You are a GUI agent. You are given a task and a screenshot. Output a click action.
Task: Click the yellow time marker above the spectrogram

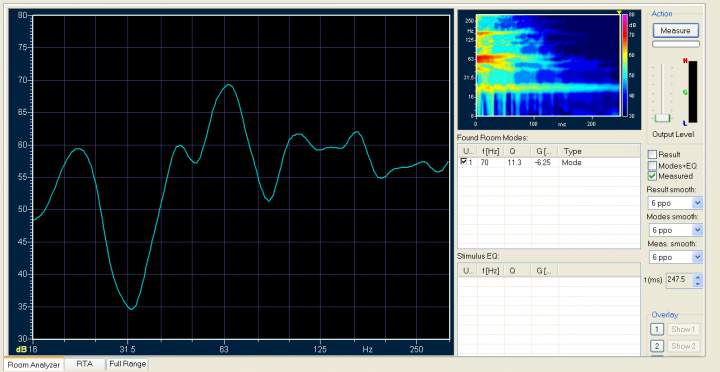coord(619,12)
